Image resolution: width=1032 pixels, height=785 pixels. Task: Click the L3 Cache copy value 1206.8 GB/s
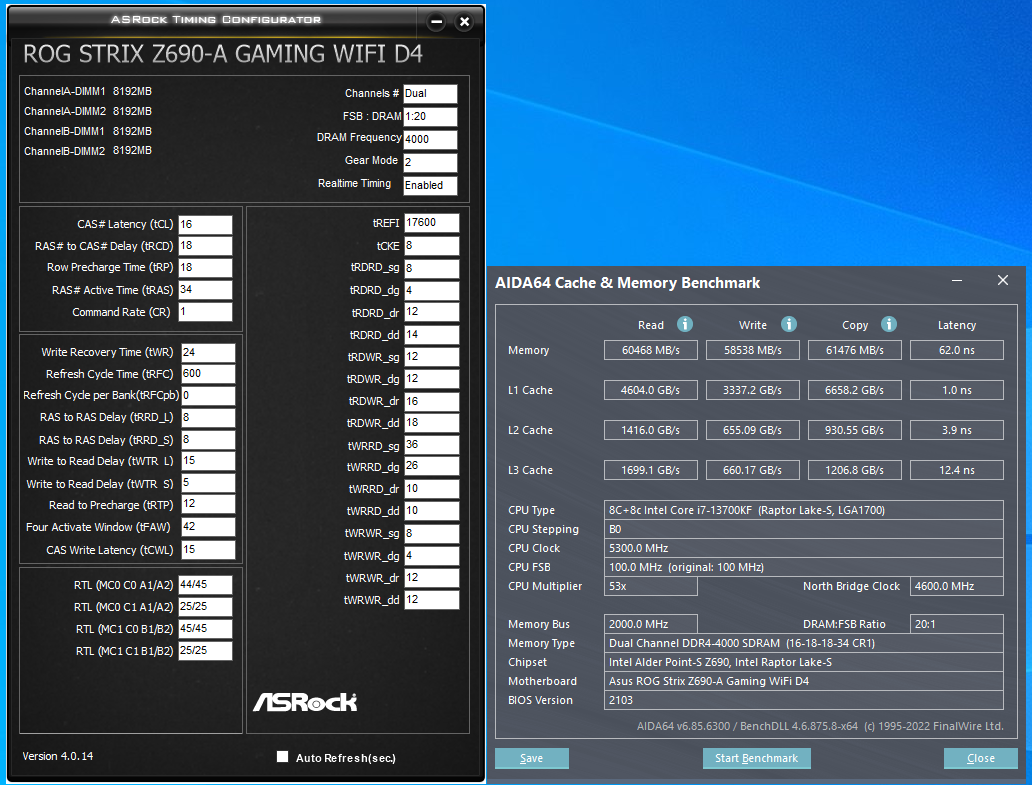tap(855, 470)
